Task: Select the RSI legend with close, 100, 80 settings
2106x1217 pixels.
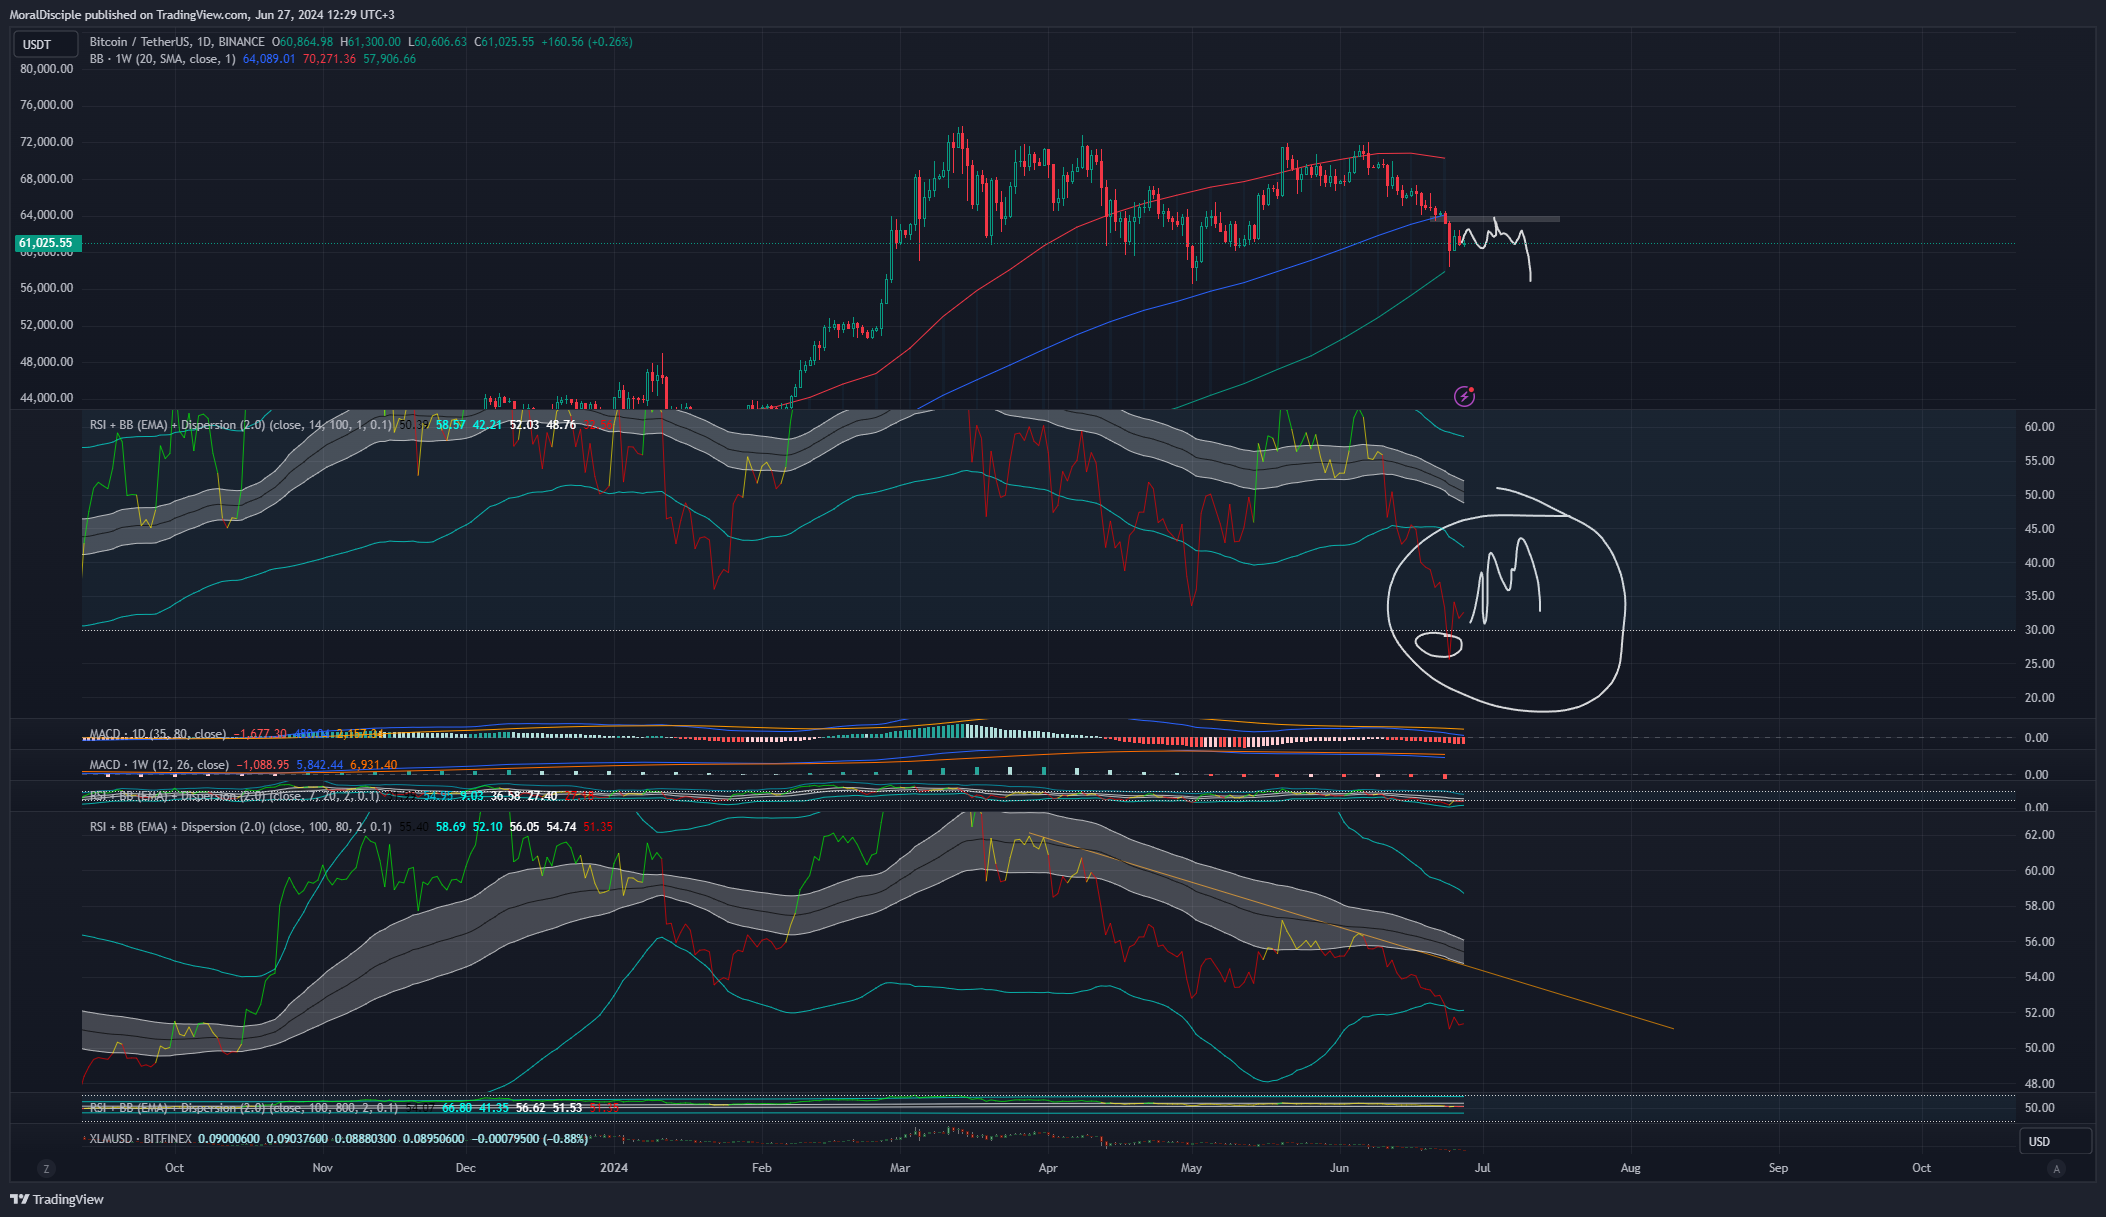Action: coord(241,827)
